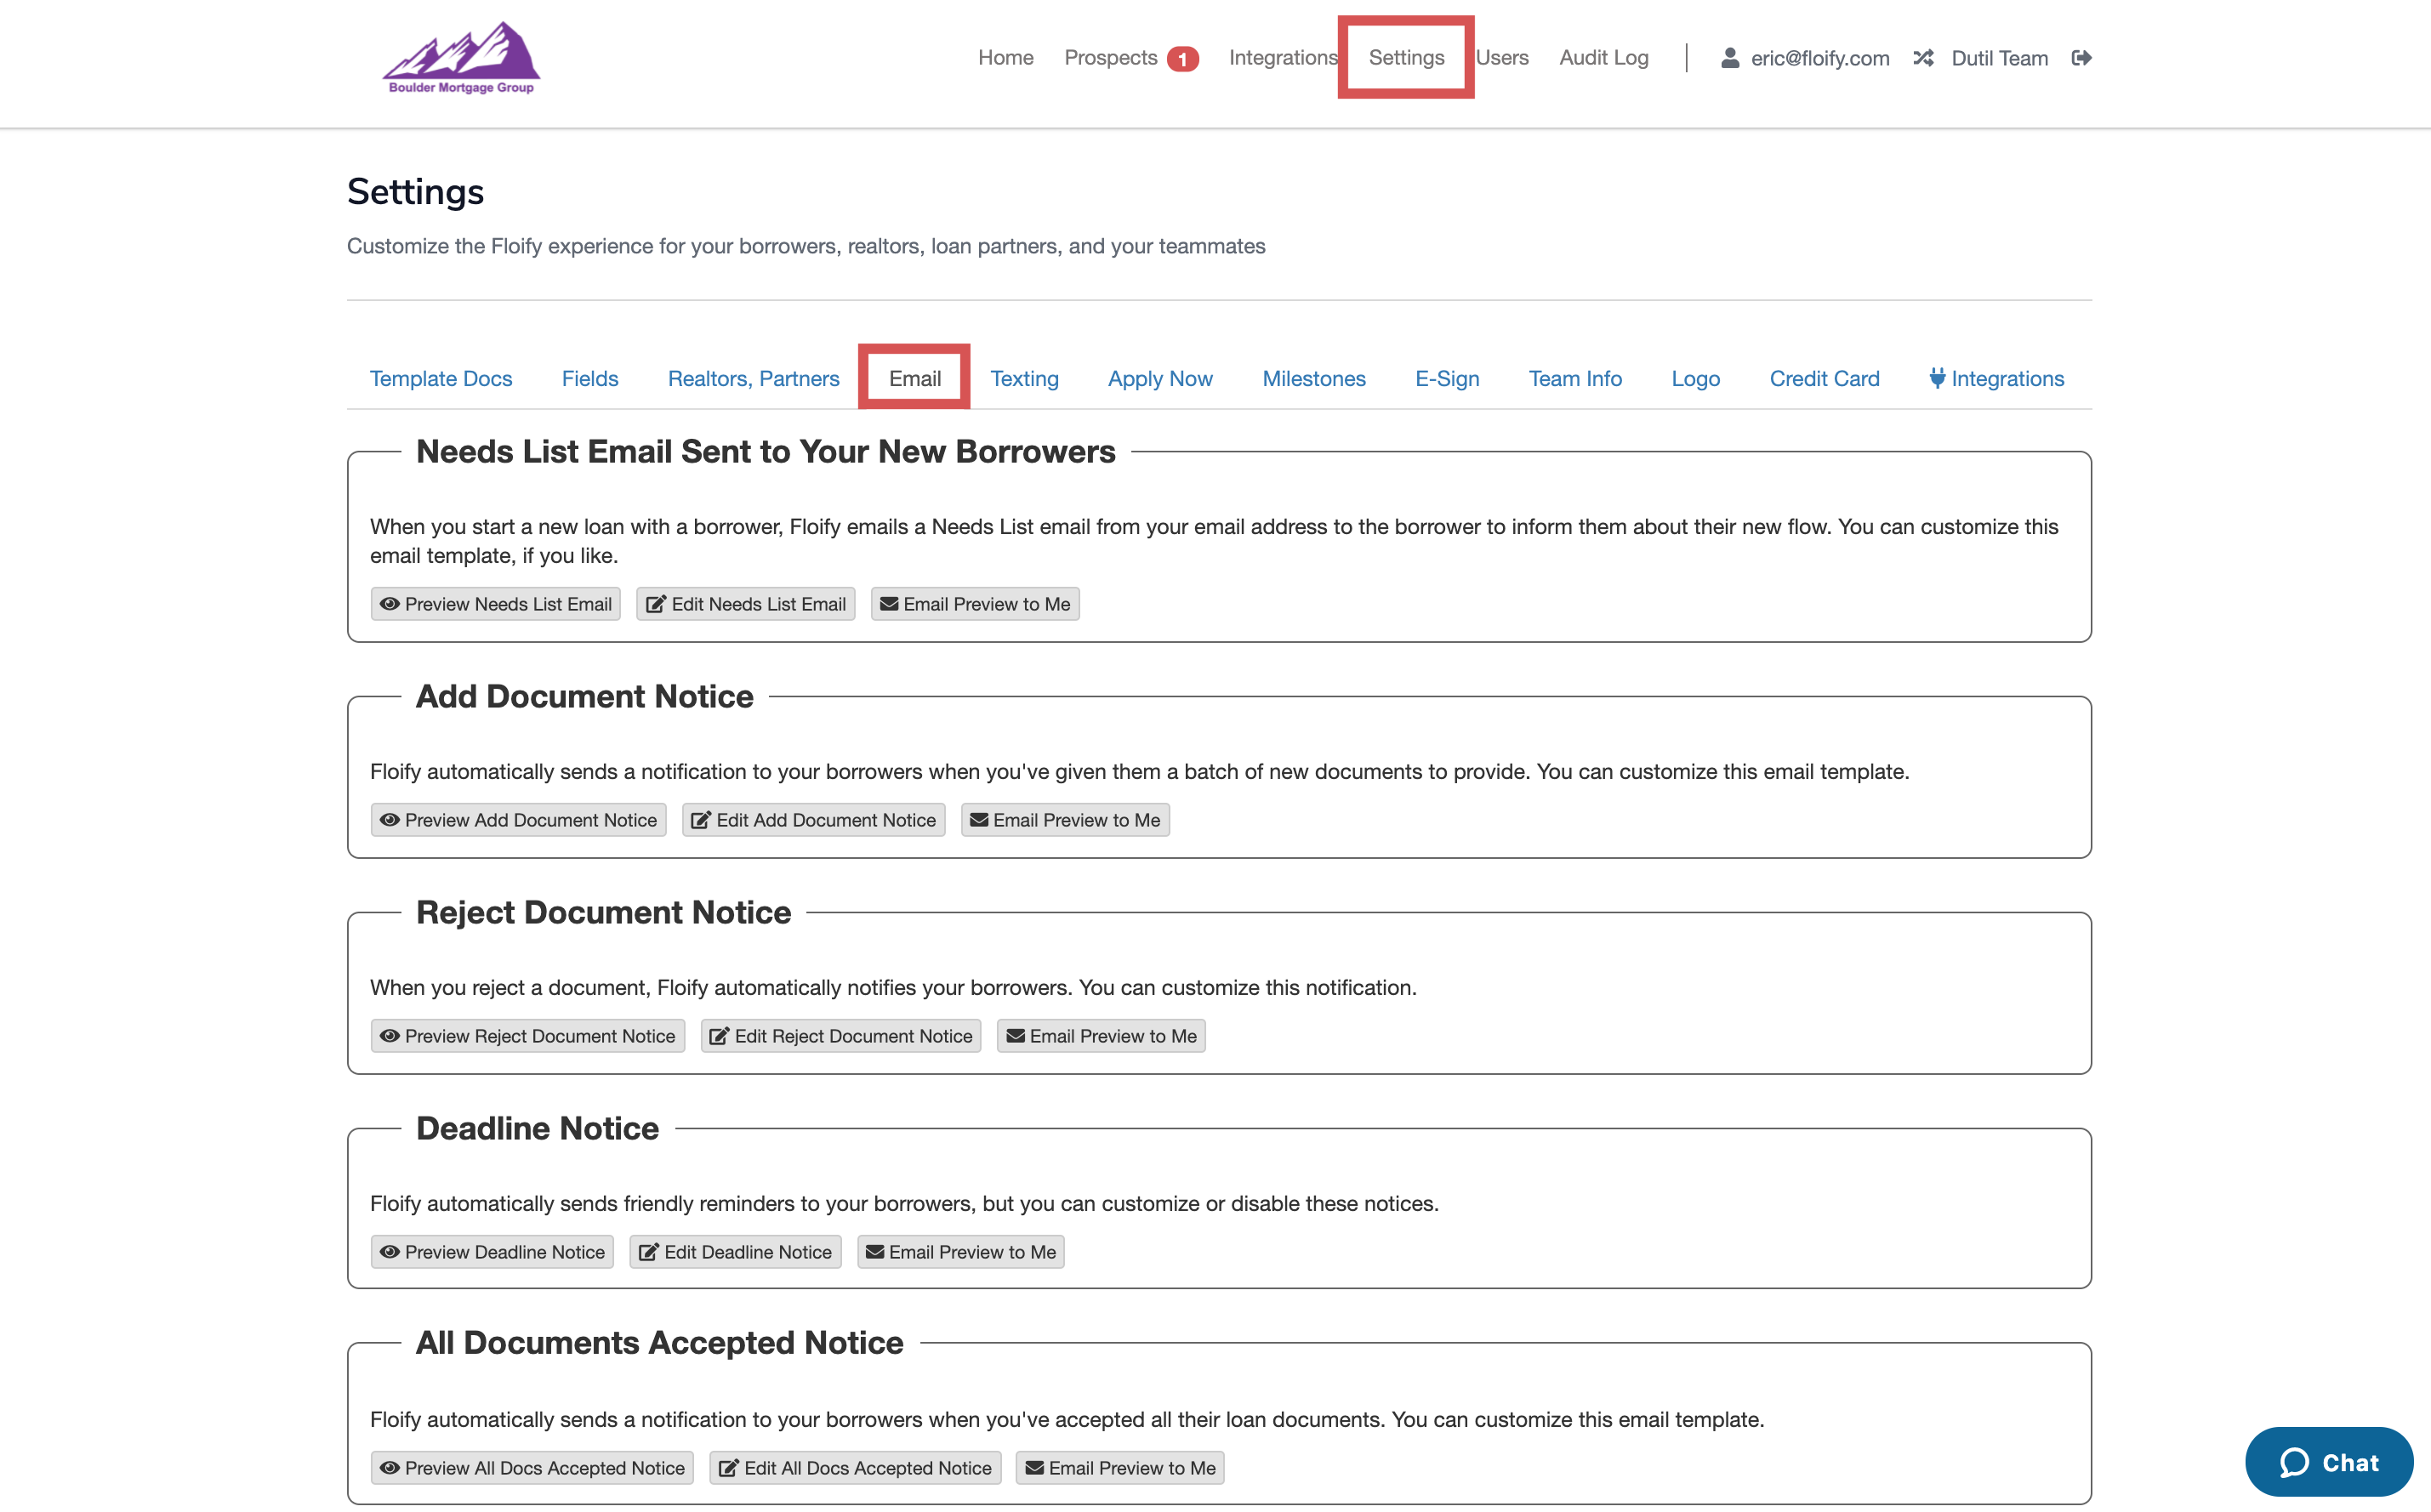Click the logout icon in header
Screen dimensions: 2431x1512
coord(2081,58)
